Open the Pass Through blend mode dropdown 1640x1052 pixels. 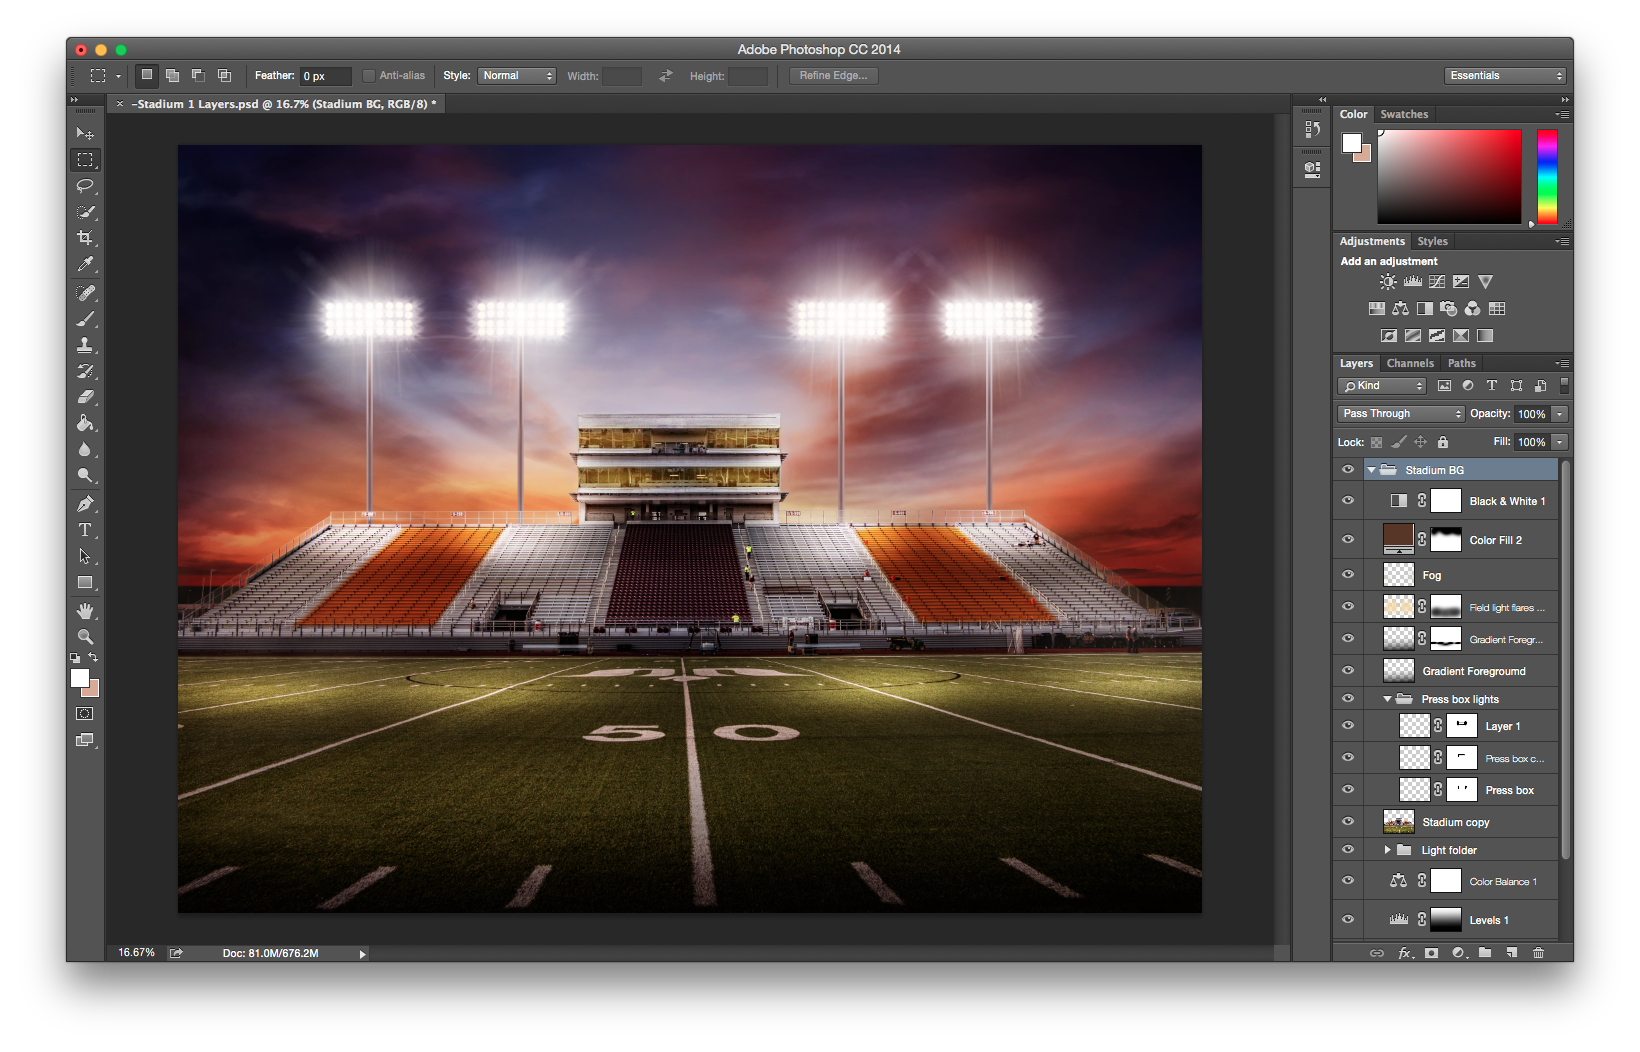point(1400,414)
